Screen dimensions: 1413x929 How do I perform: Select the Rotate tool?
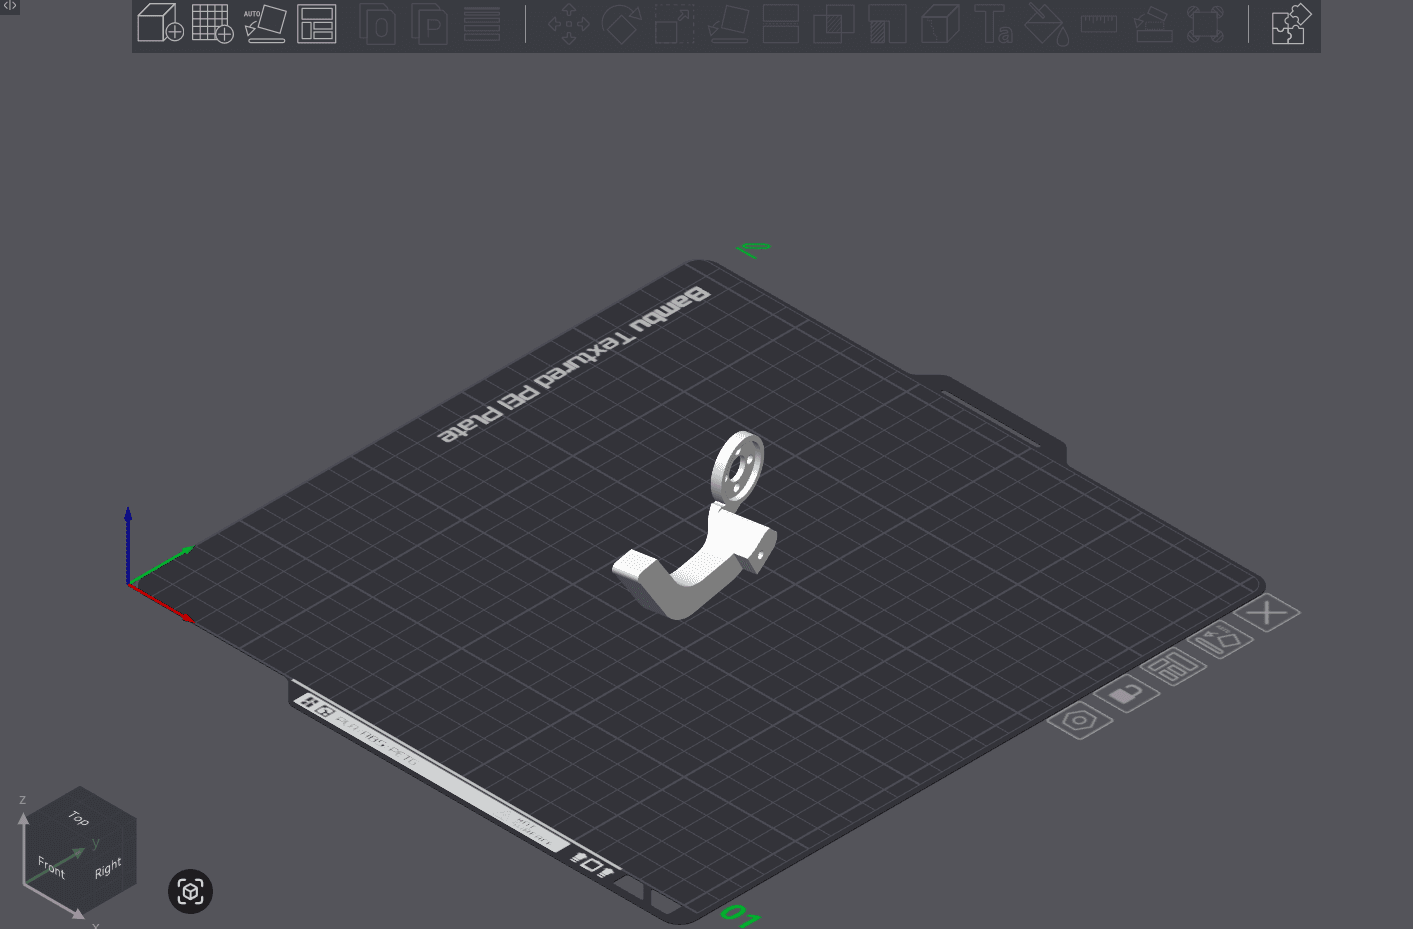pyautogui.click(x=621, y=25)
